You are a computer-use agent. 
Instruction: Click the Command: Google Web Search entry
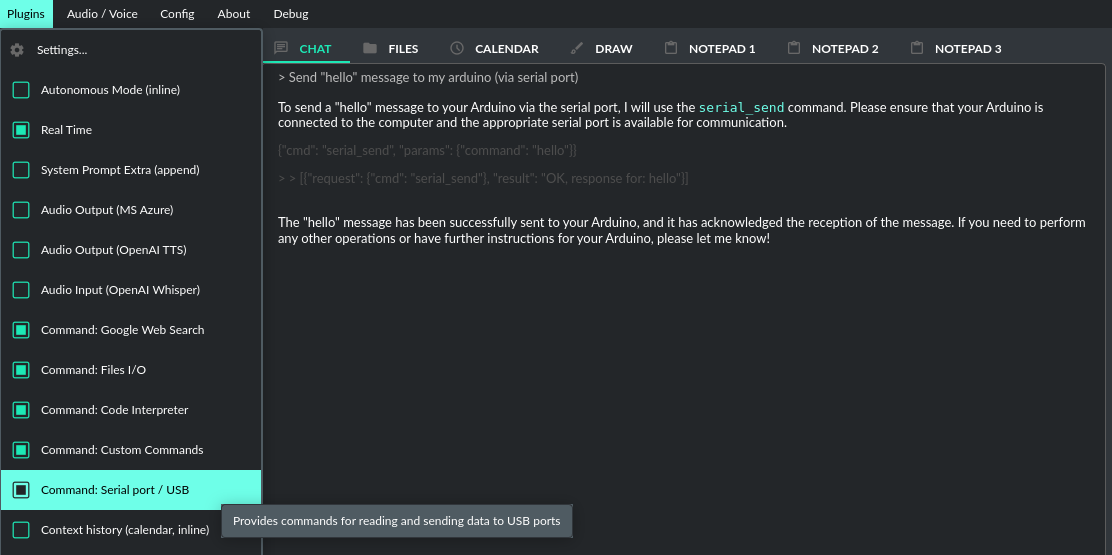pos(122,330)
